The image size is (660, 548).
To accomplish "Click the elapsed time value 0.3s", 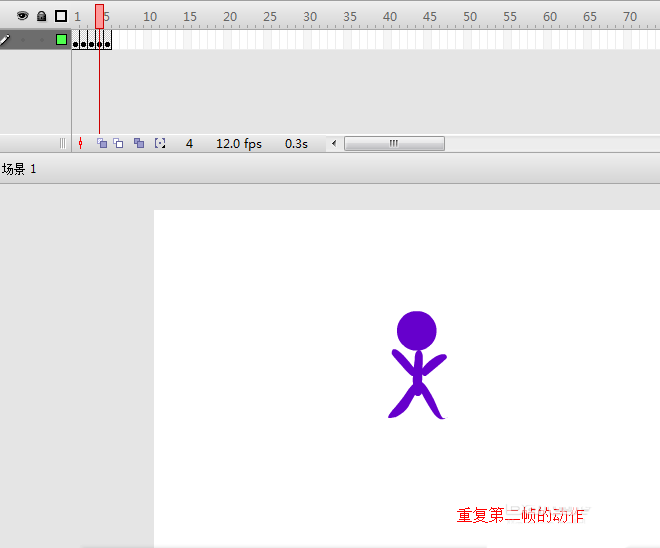I will 296,144.
